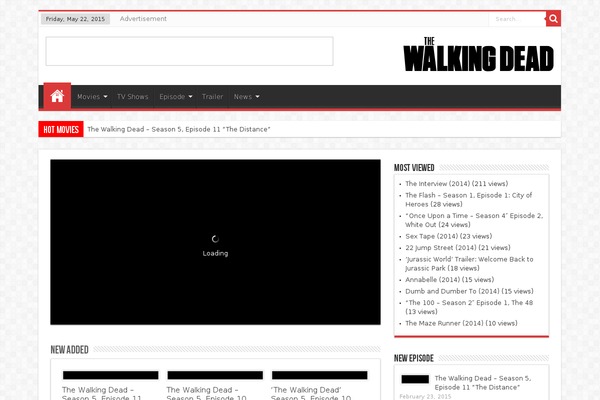Open The Flash Season 1 Episode 1 link

pyautogui.click(x=468, y=200)
